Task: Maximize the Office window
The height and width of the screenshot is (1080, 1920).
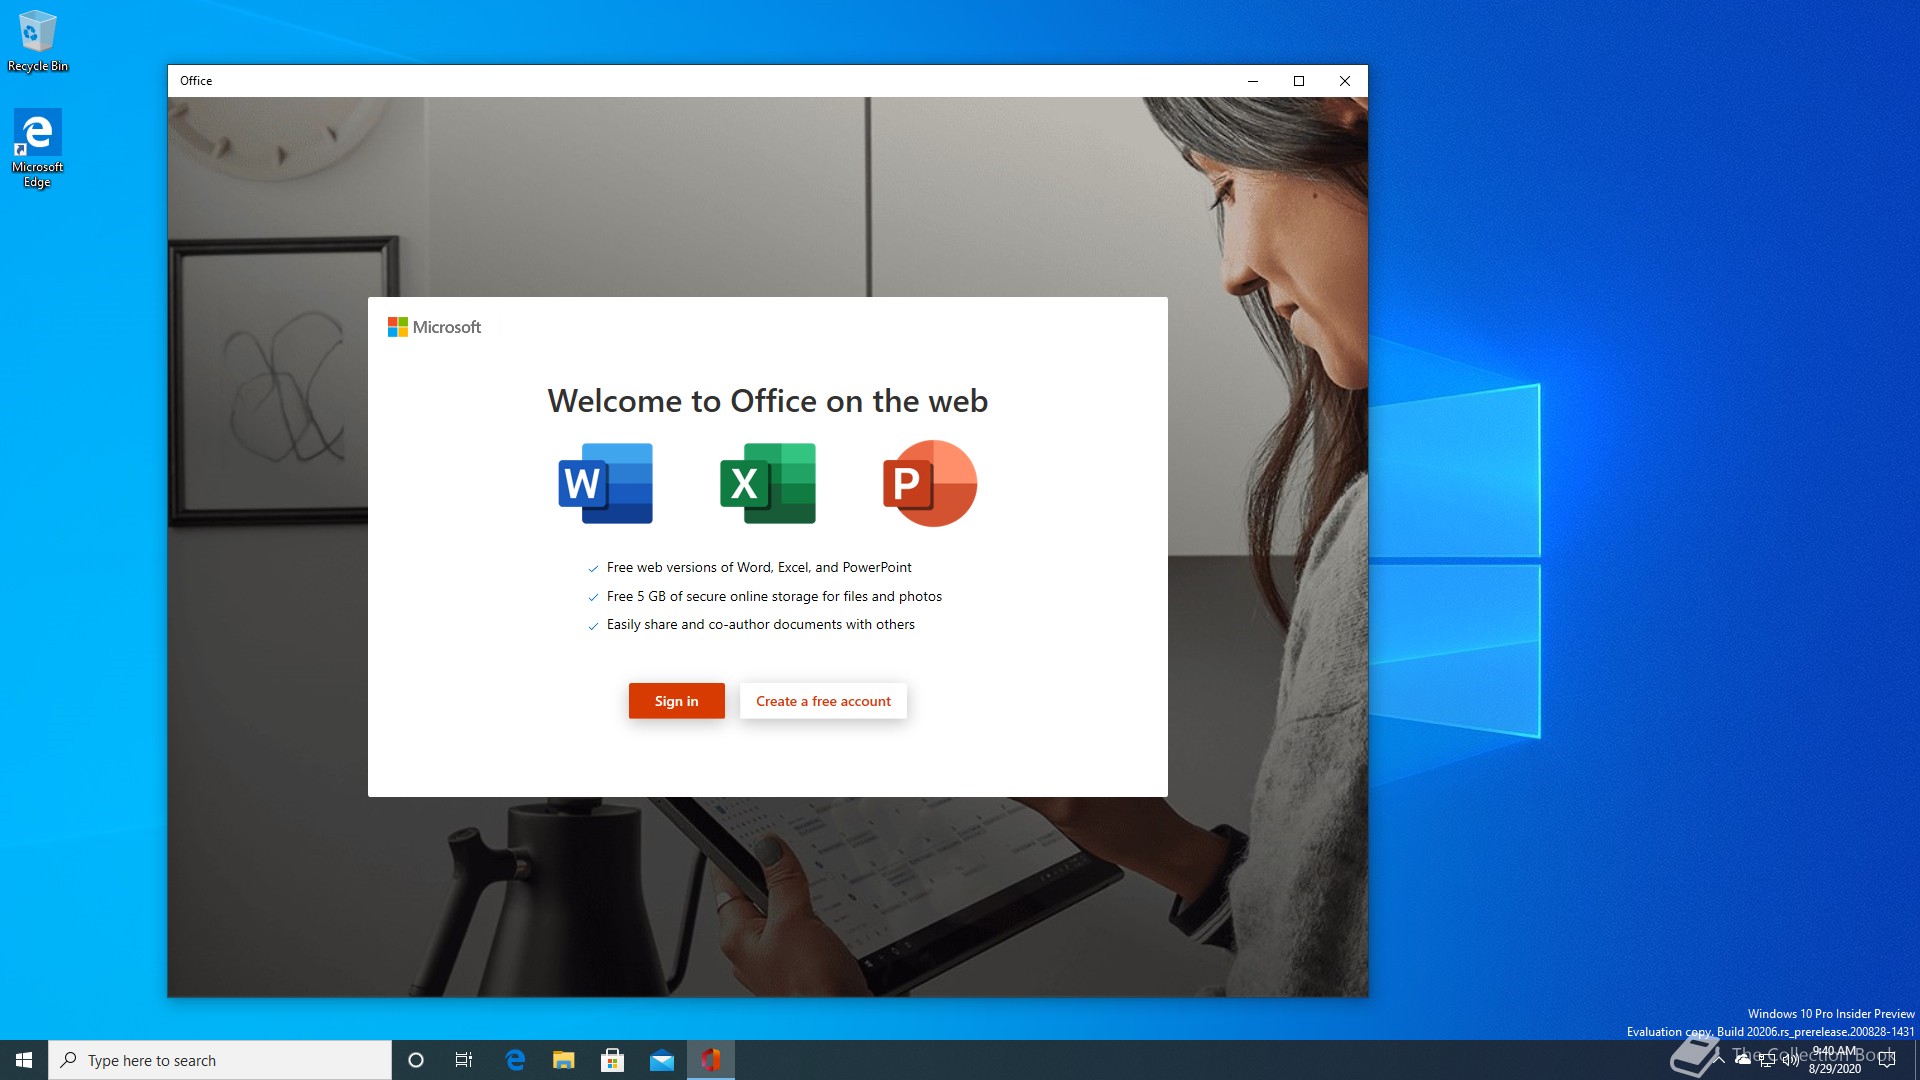Action: pyautogui.click(x=1299, y=81)
